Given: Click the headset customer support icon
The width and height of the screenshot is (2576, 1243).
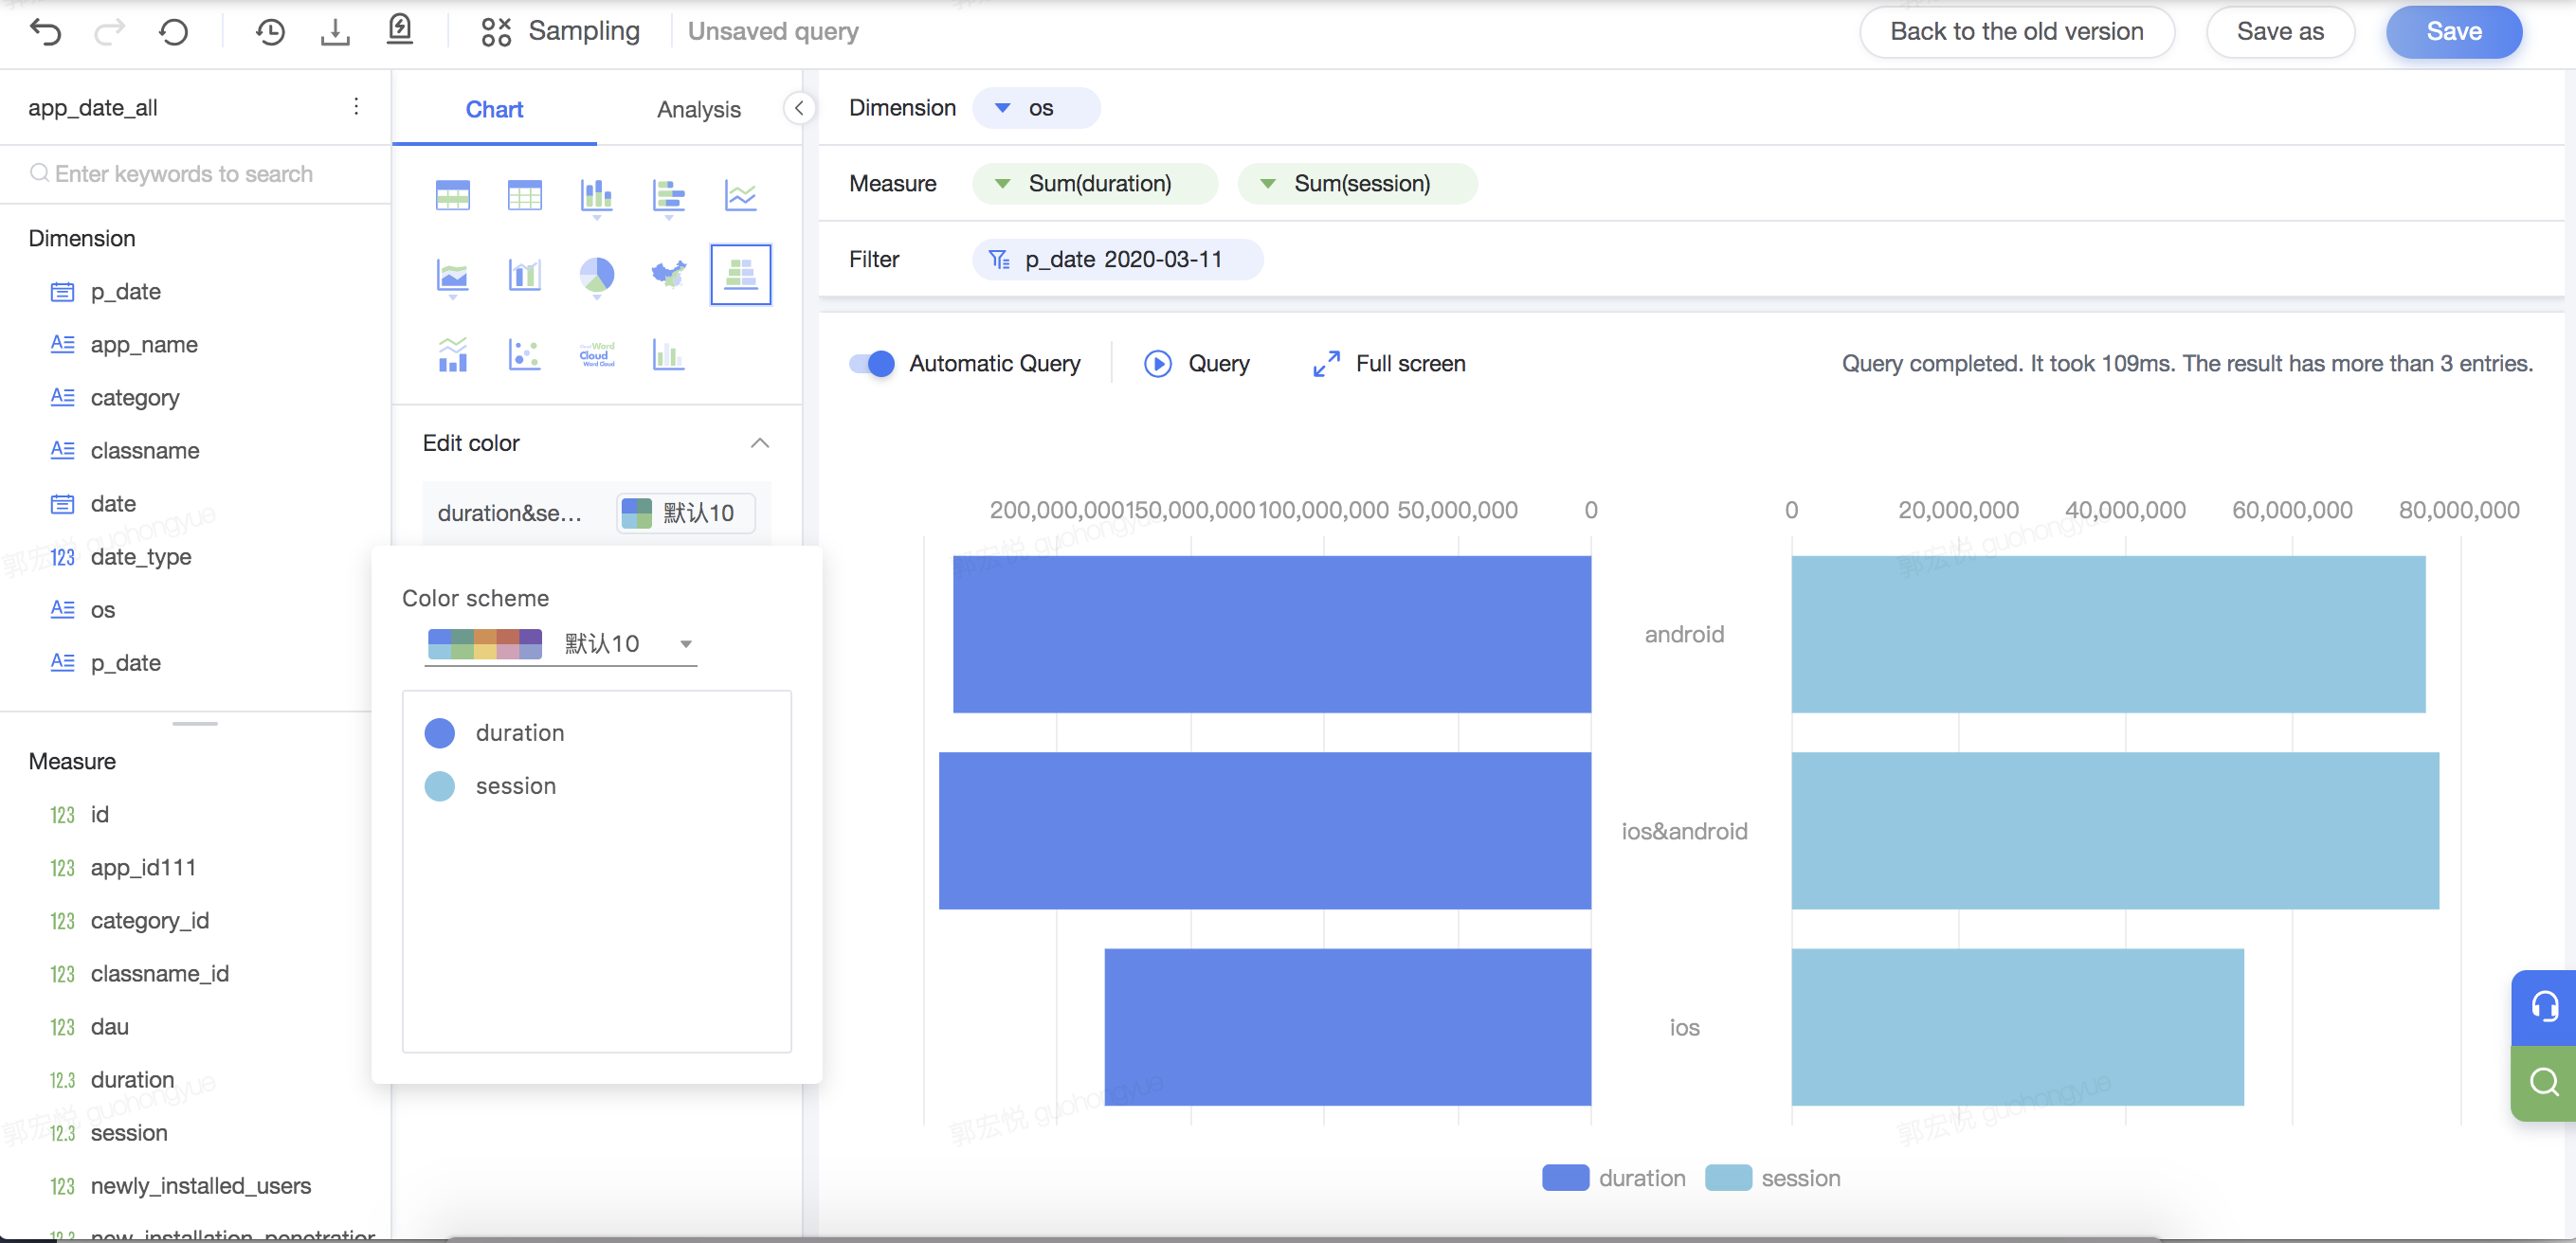Looking at the screenshot, I should click(x=2544, y=1006).
